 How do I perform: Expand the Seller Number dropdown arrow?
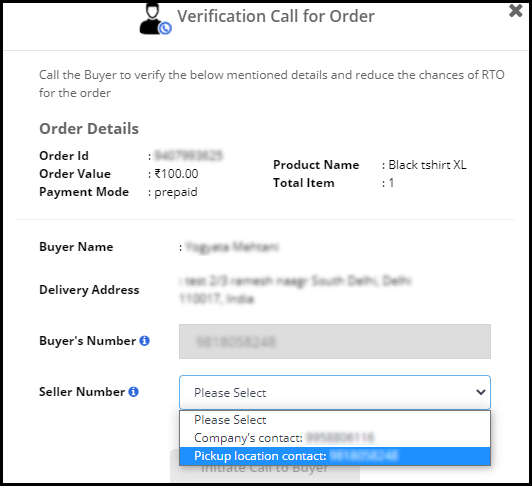pos(480,392)
